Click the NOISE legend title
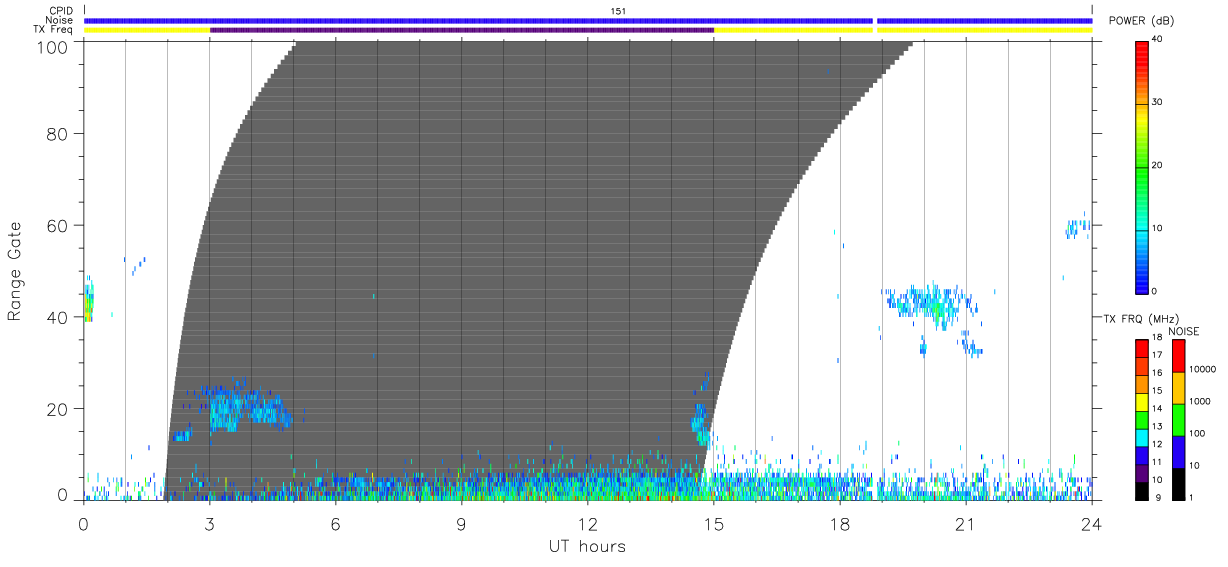 pos(1184,331)
